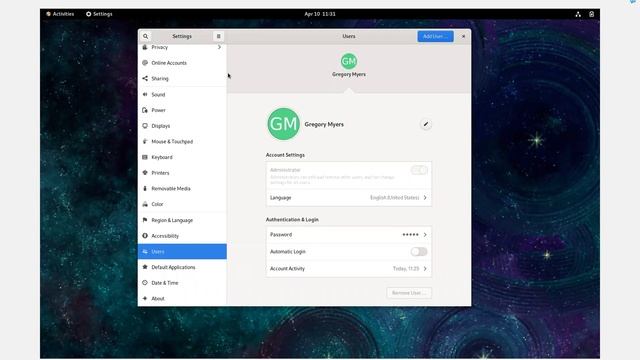Click the Today account activity value
Image resolution: width=640 pixels, height=360 pixels.
click(x=406, y=269)
